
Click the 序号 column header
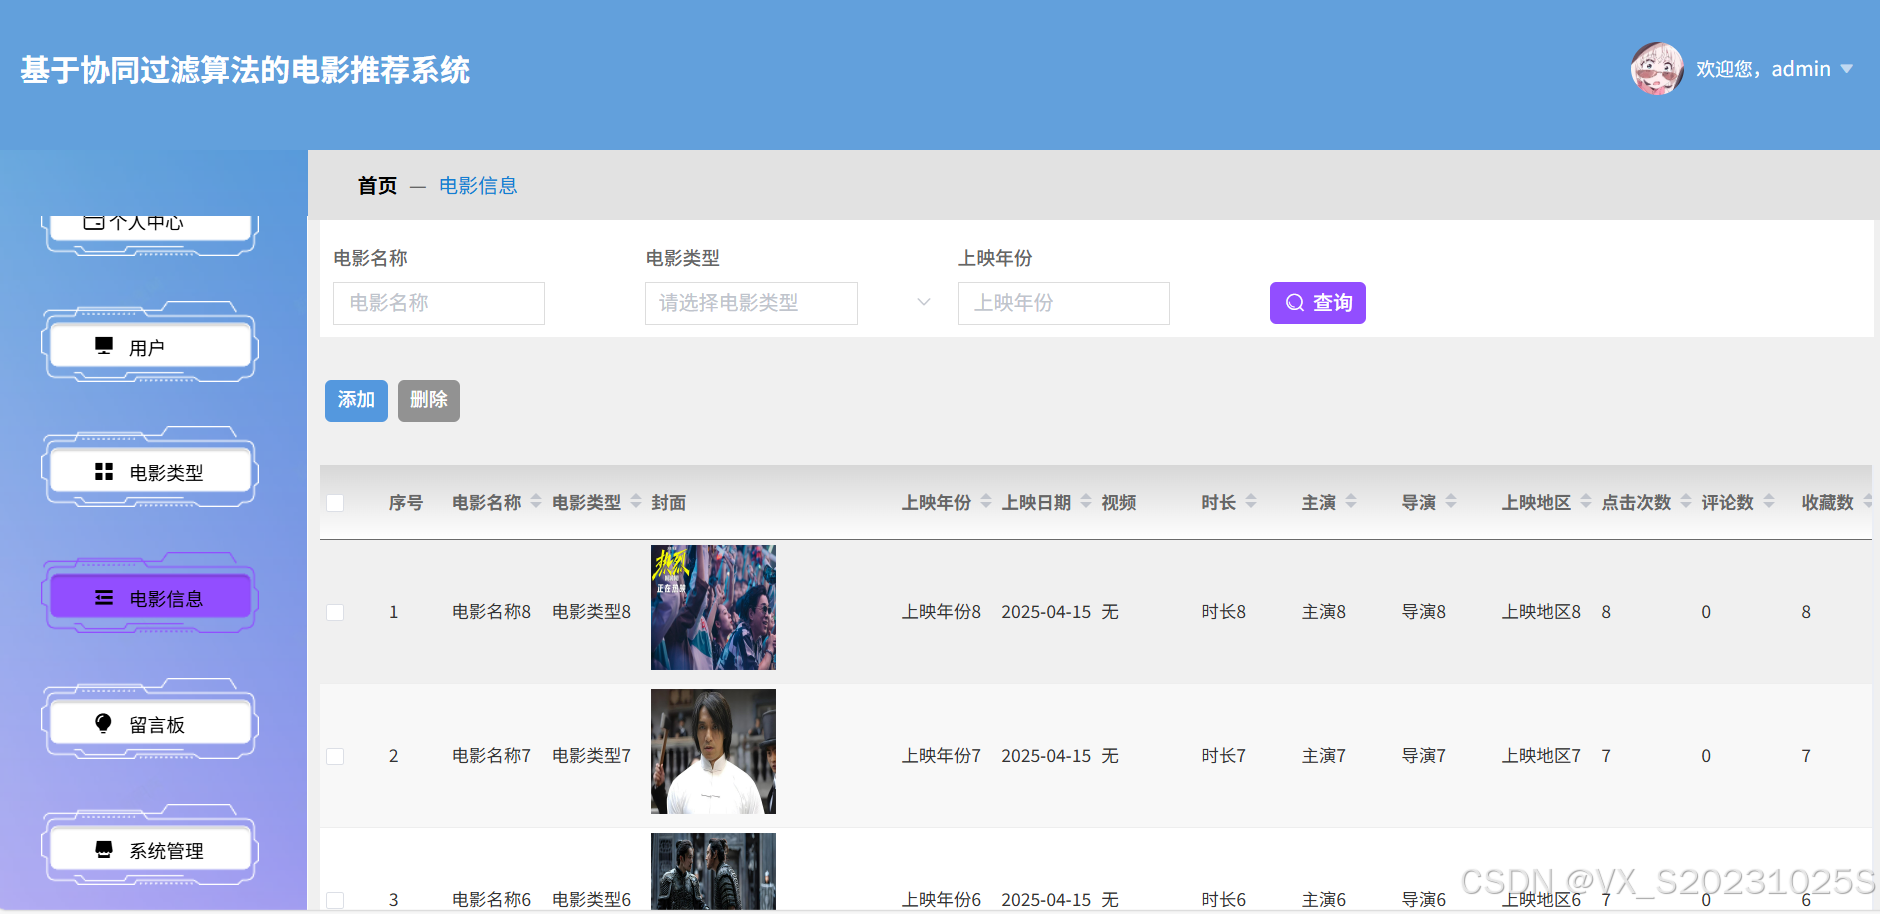406,503
